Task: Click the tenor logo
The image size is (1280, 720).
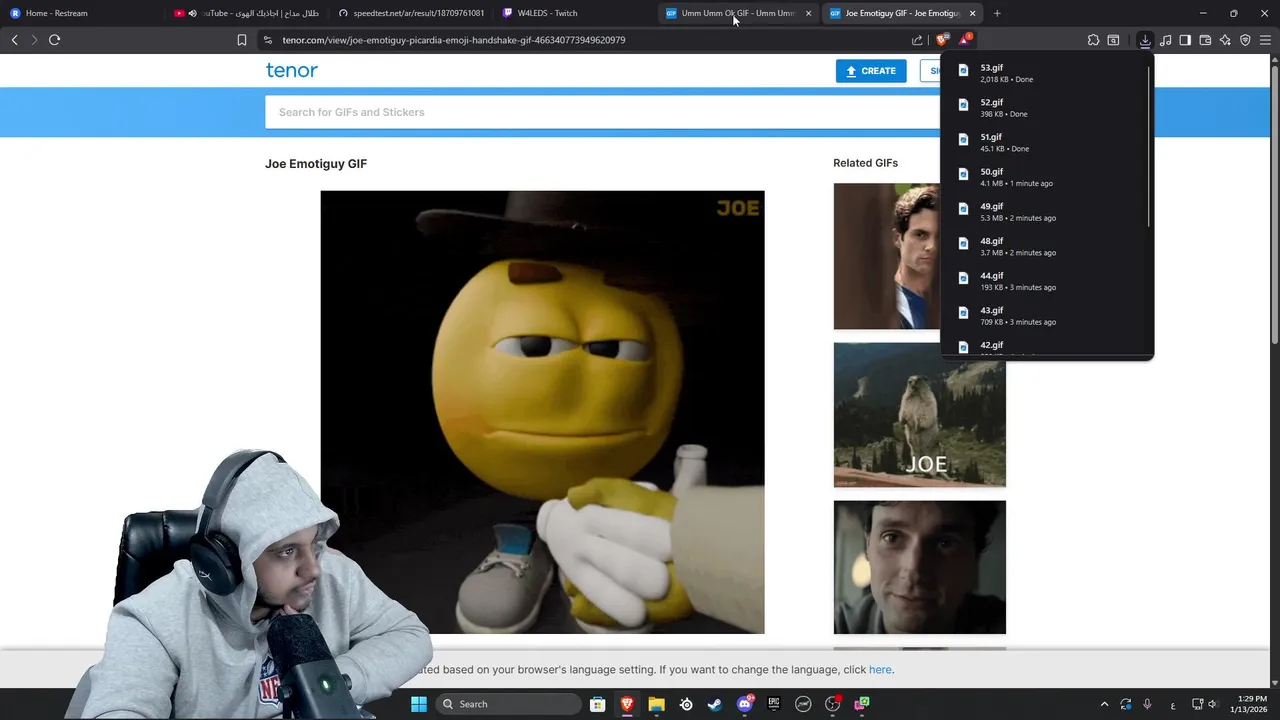Action: 291,70
